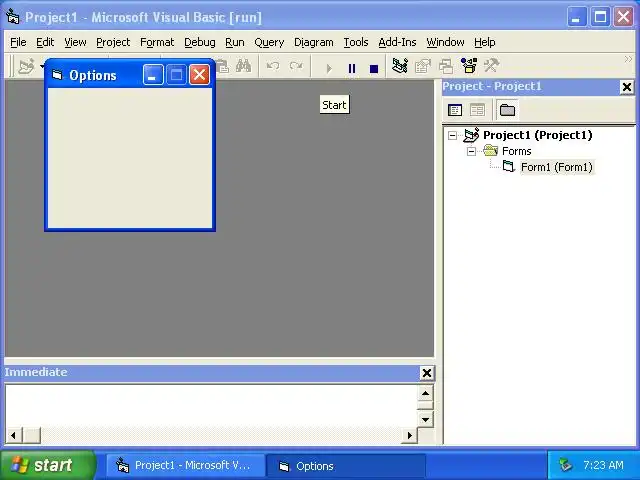Click the Immediate window scroll left arrow
This screenshot has height=480, width=640.
[x=13, y=436]
